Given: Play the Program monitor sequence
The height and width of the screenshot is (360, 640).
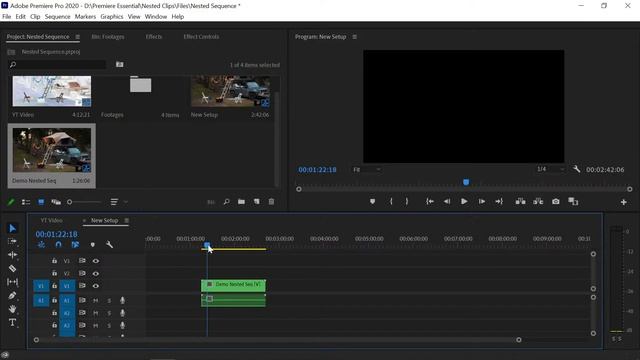Looking at the screenshot, I should (x=464, y=202).
